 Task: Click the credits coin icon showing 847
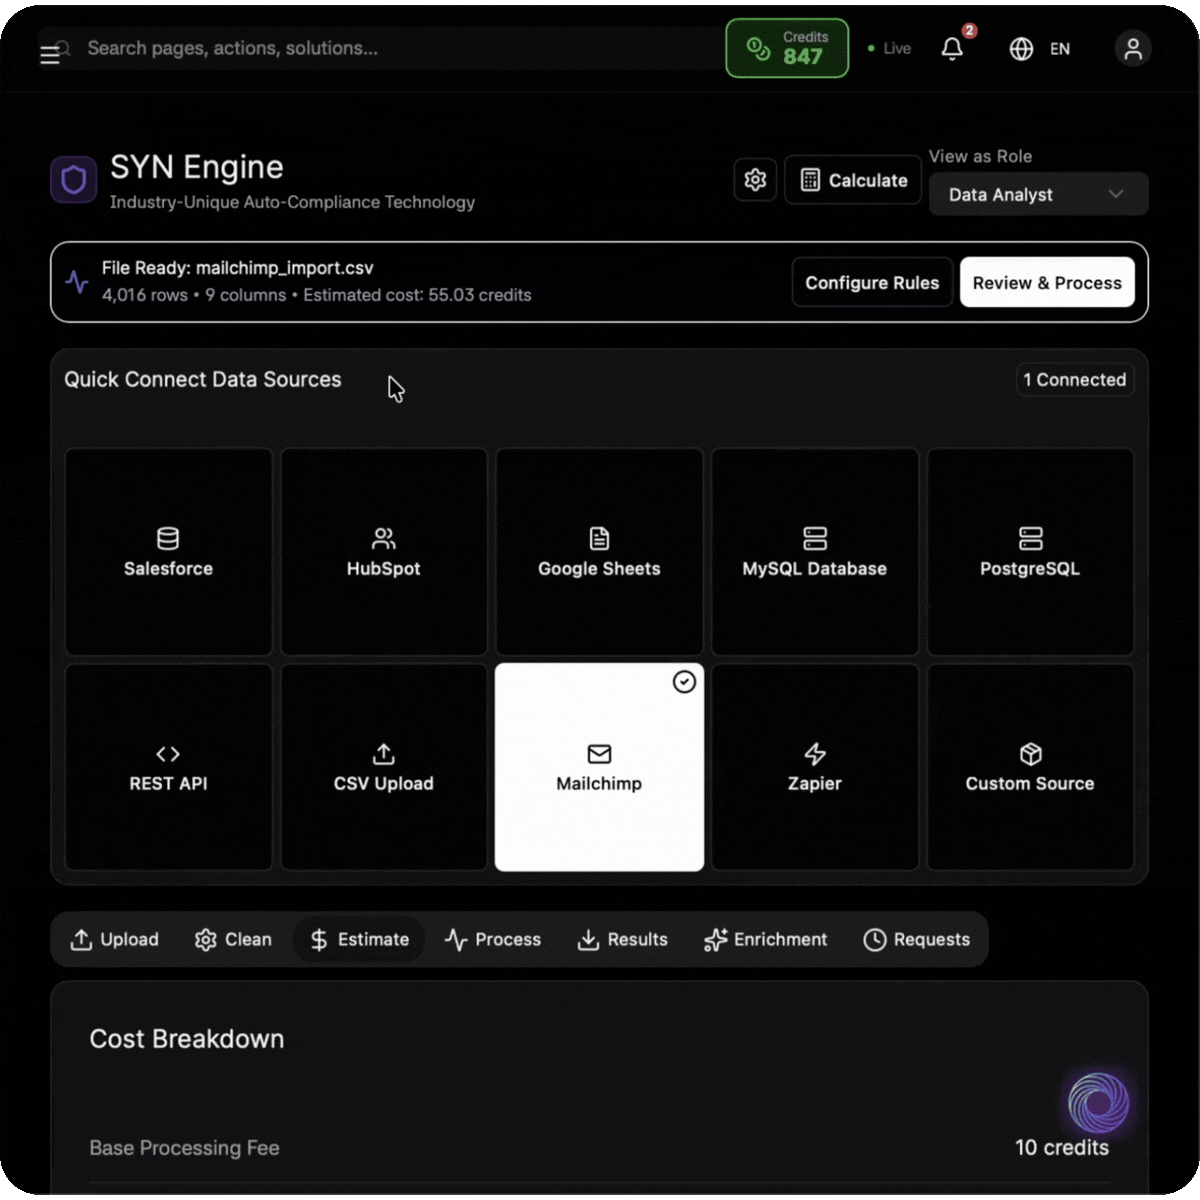[x=759, y=49]
